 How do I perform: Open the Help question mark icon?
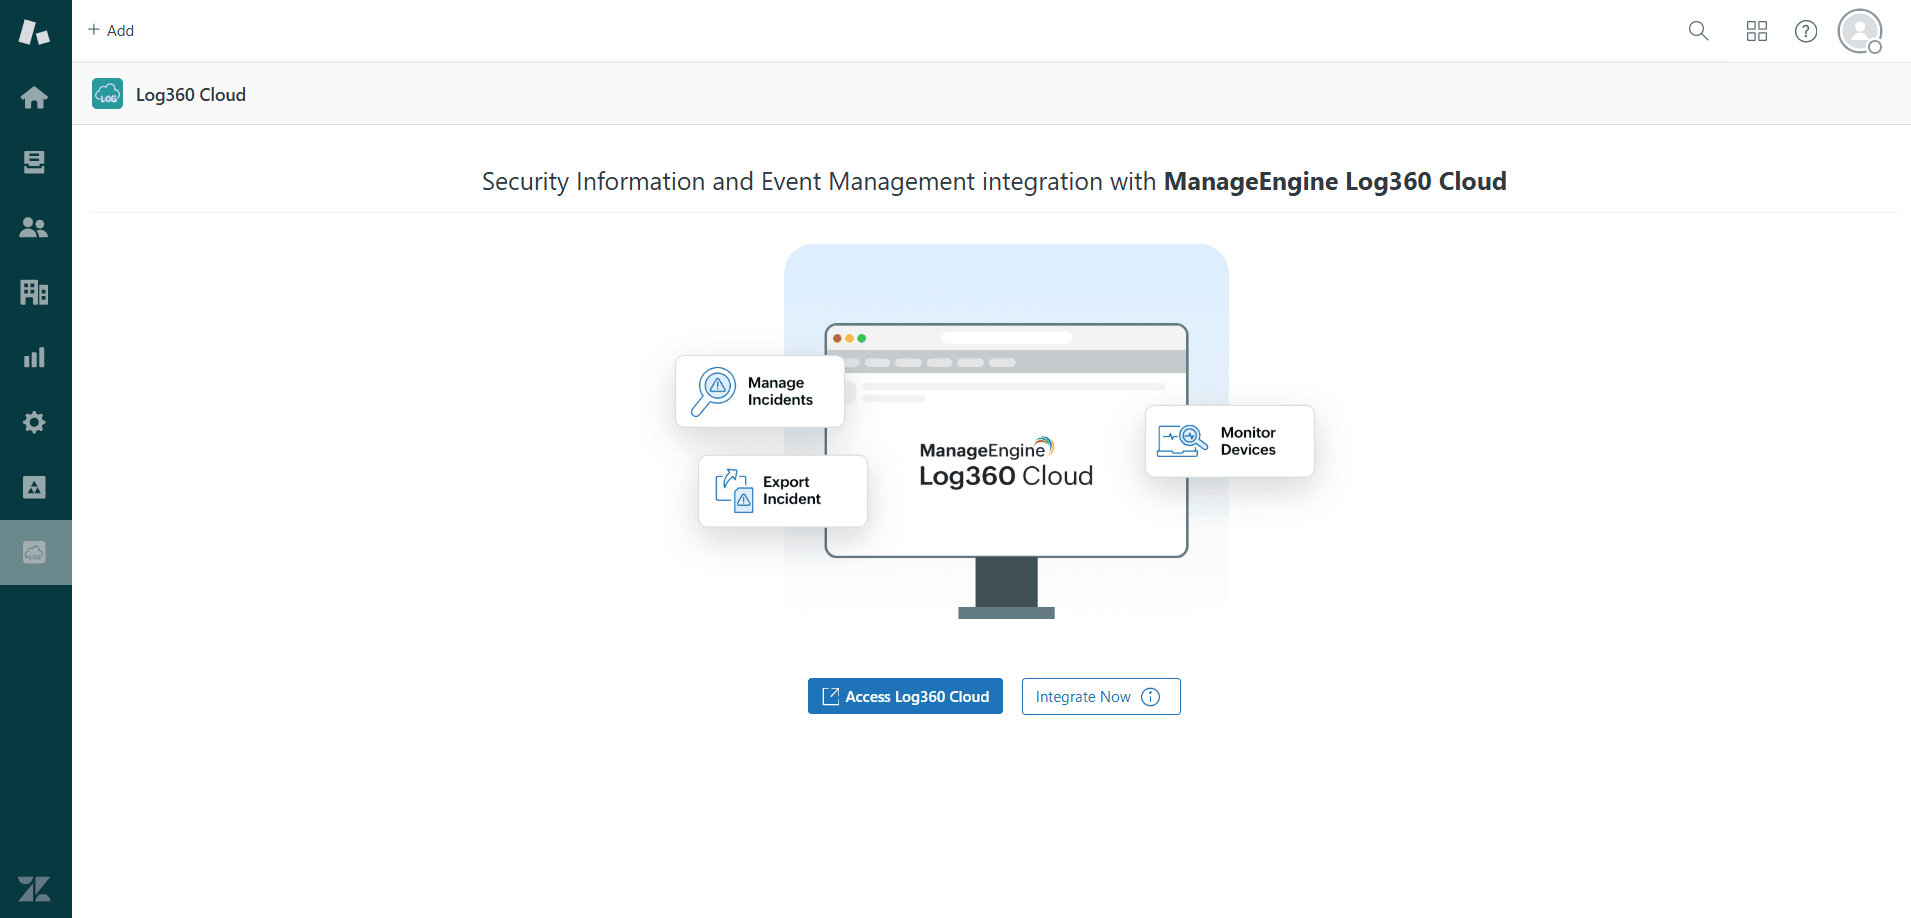(1806, 31)
